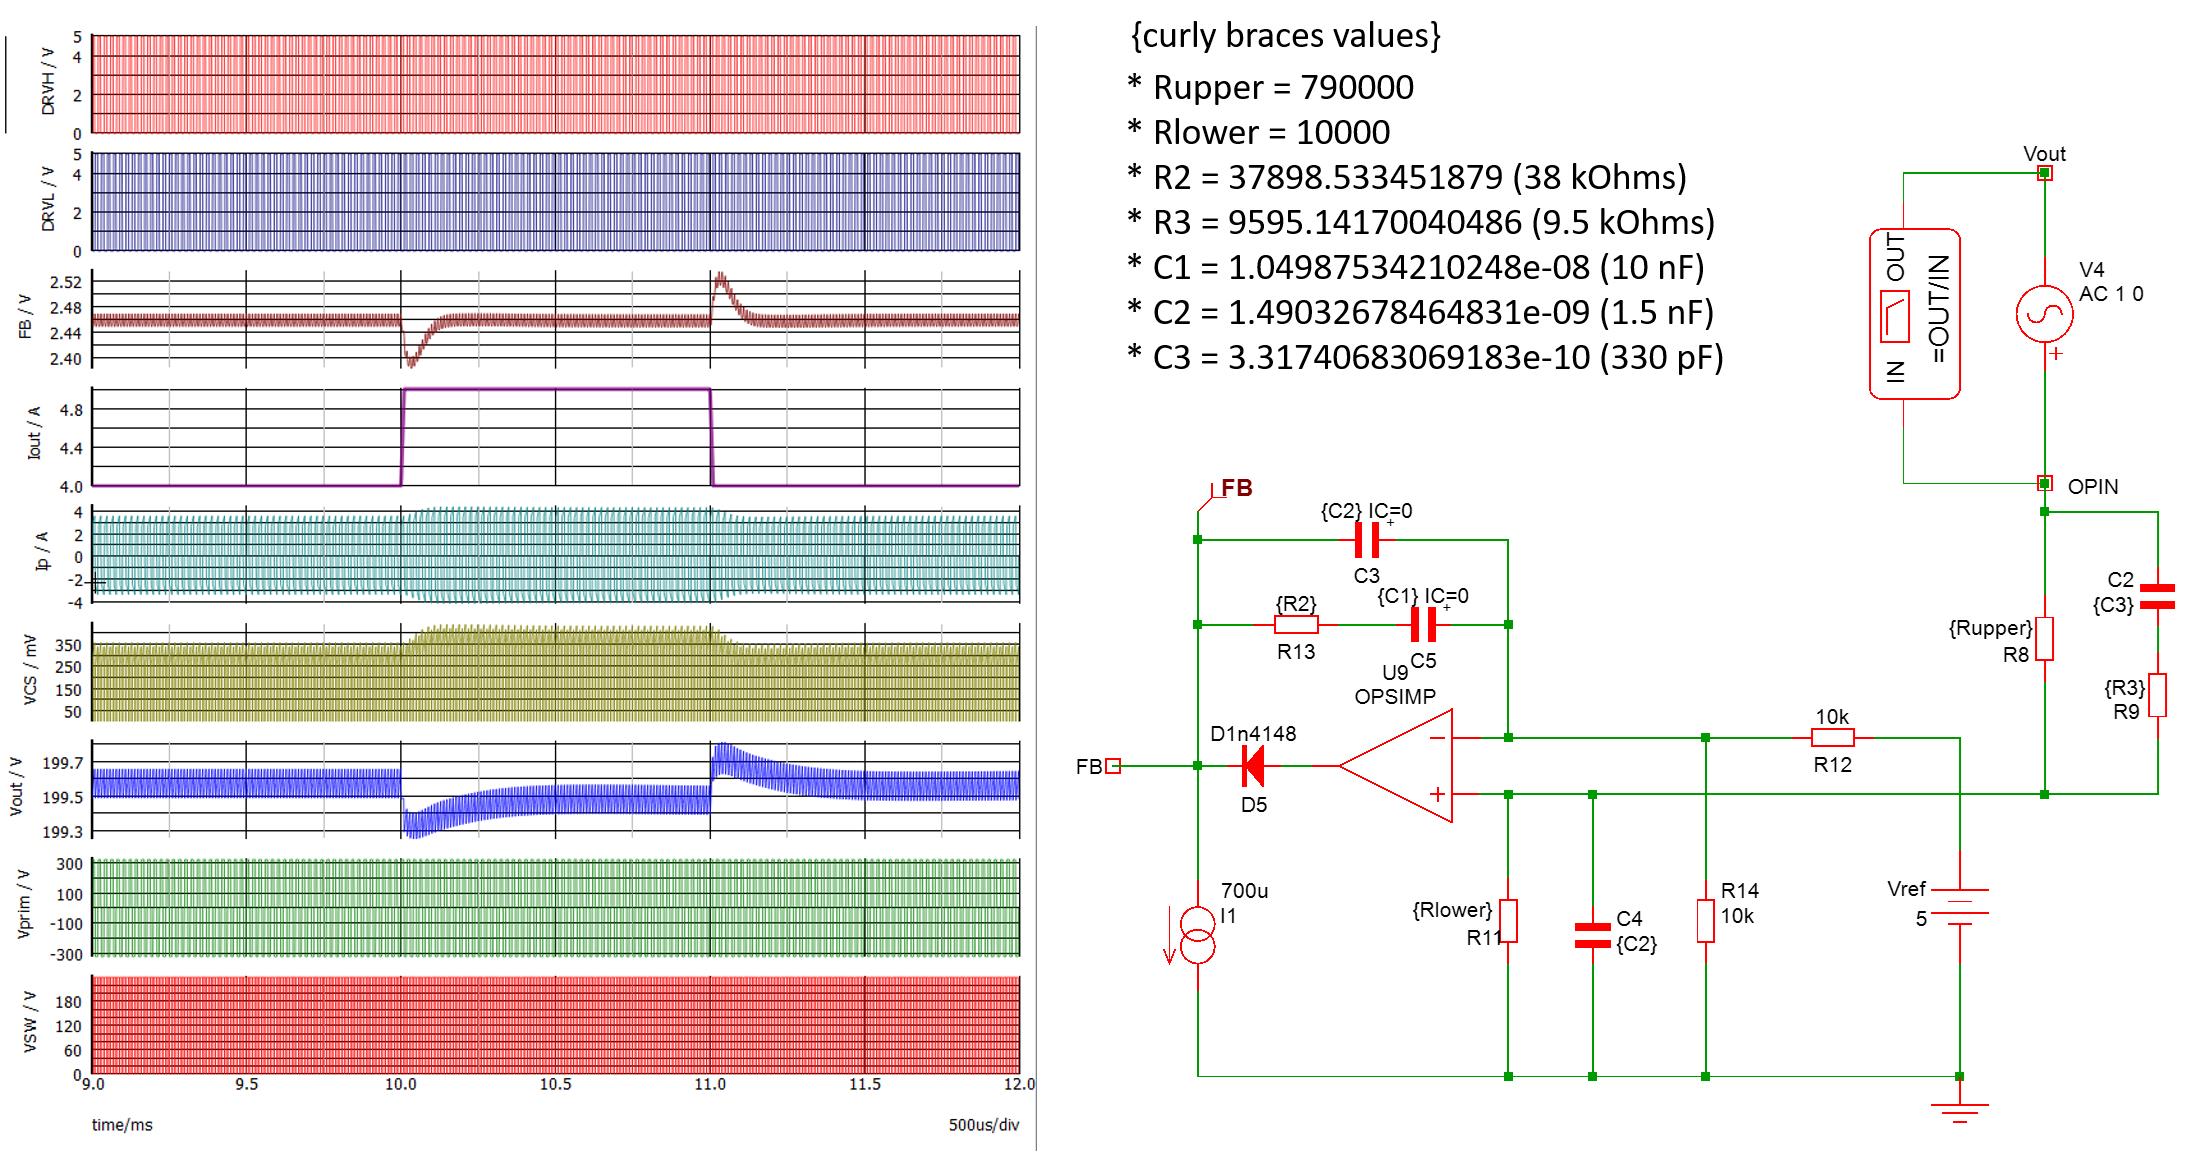The image size is (2209, 1155).
Task: Click the {curly braces values} heading
Action: 1286,36
